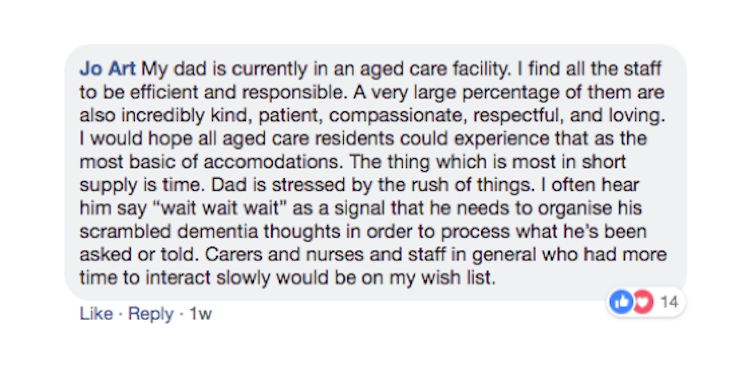Click the words "short" ending the fifth line
Viewport: 754px width, 372px height.
pos(604,162)
